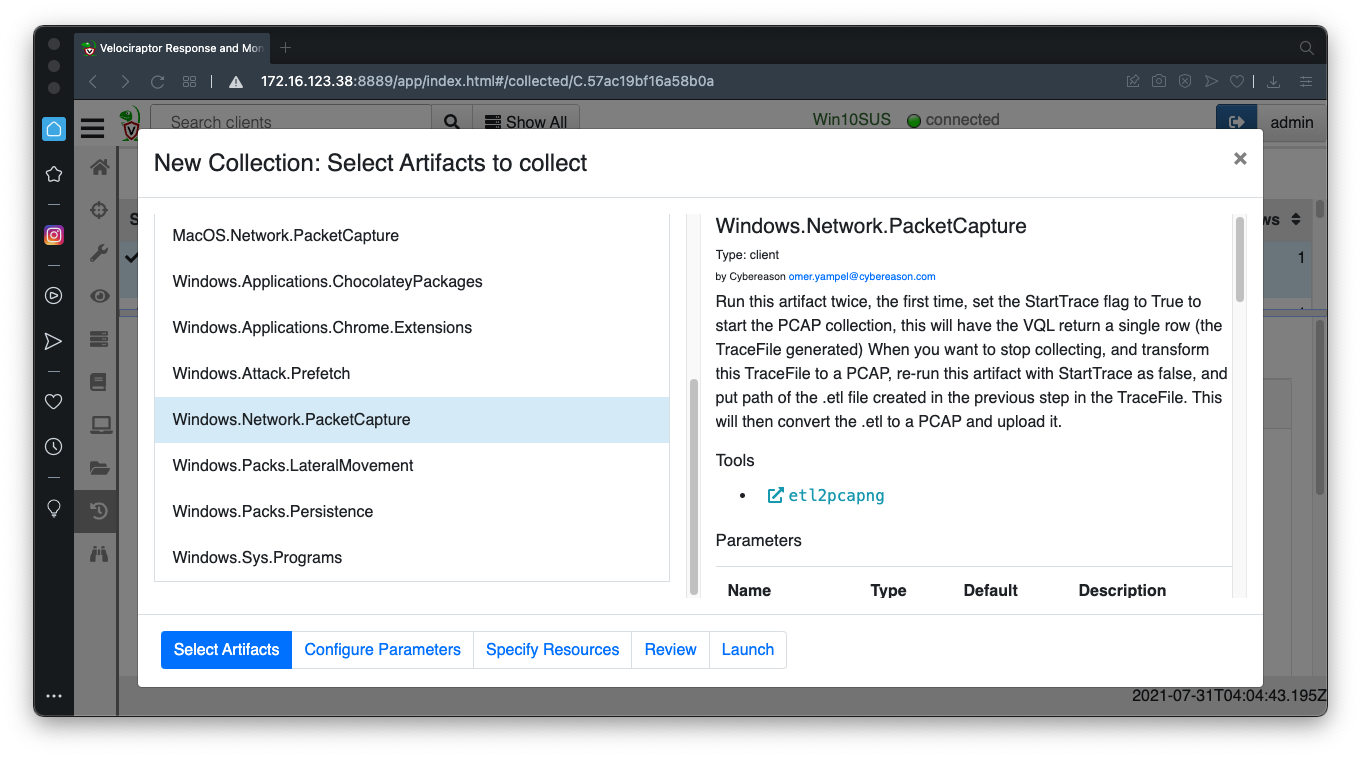The image size is (1361, 758).
Task: Go to the Specify Resources step
Action: (x=552, y=649)
